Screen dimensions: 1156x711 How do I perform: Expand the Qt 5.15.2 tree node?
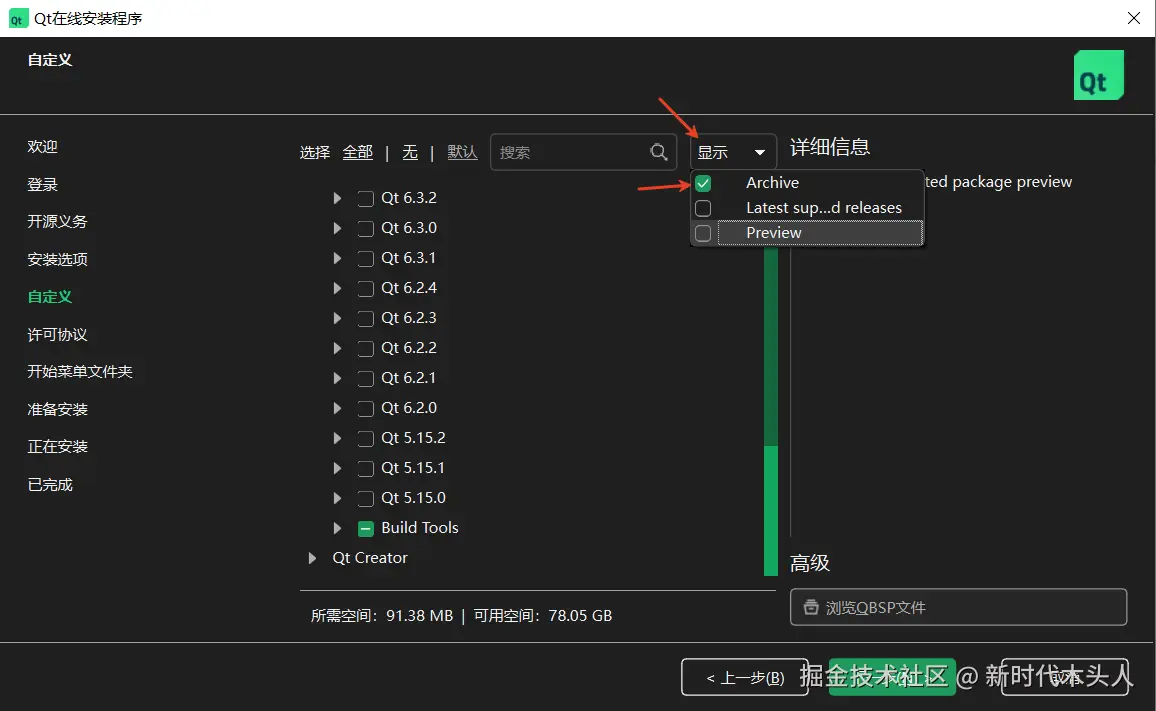[337, 438]
